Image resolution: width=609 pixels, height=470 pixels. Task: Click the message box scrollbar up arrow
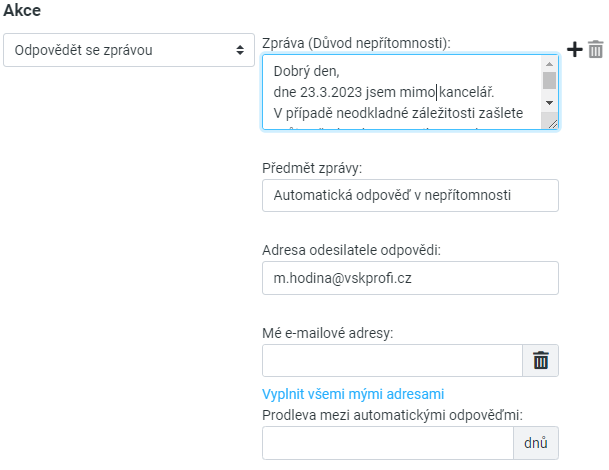tap(549, 63)
